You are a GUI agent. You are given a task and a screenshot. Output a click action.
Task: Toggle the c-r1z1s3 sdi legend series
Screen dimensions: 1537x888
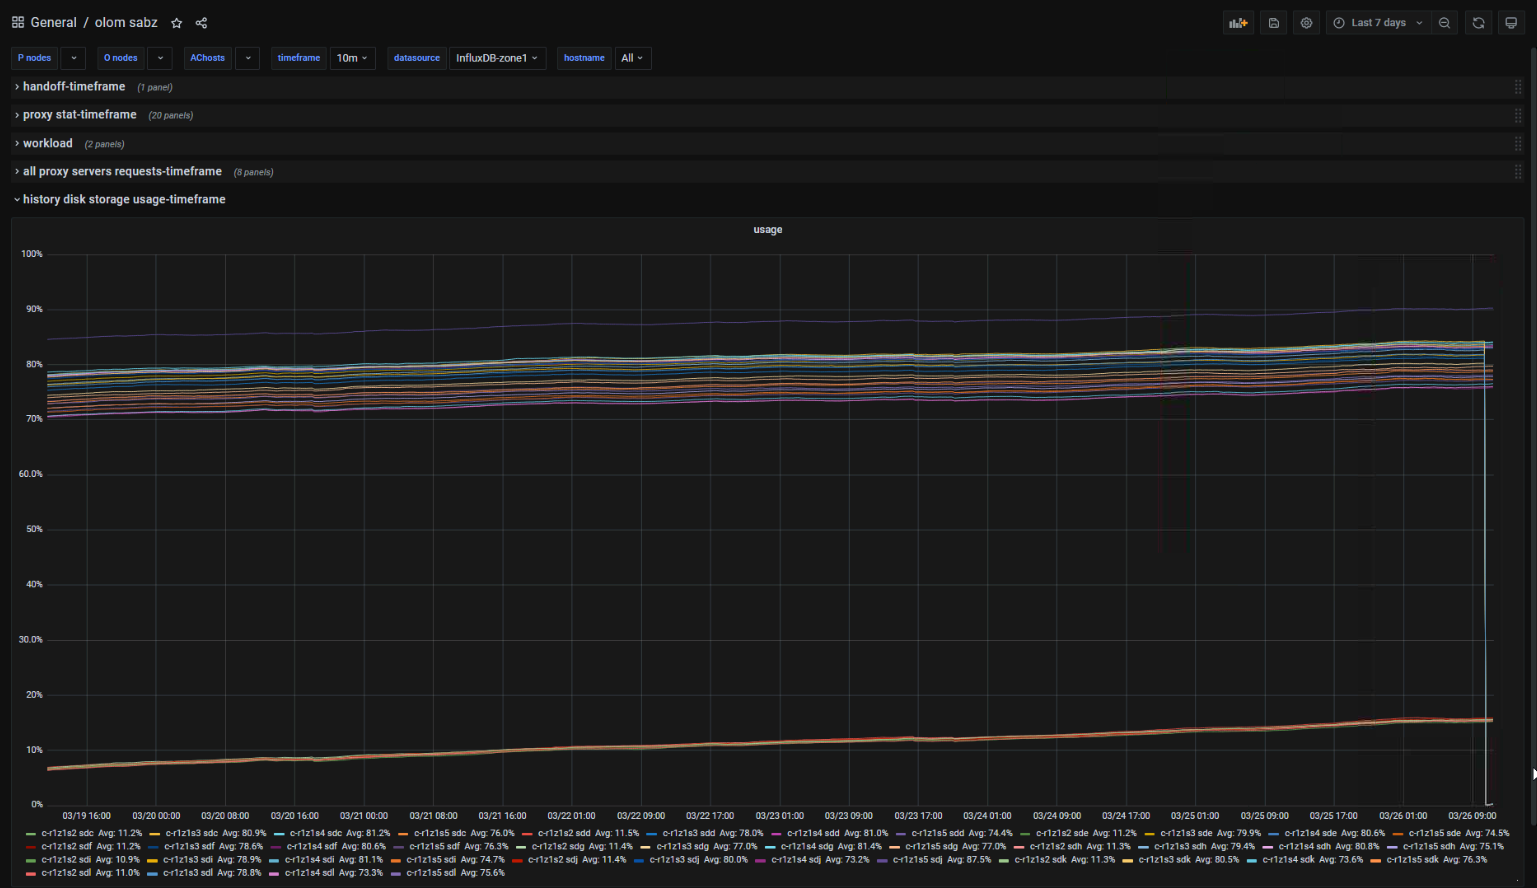(x=190, y=860)
